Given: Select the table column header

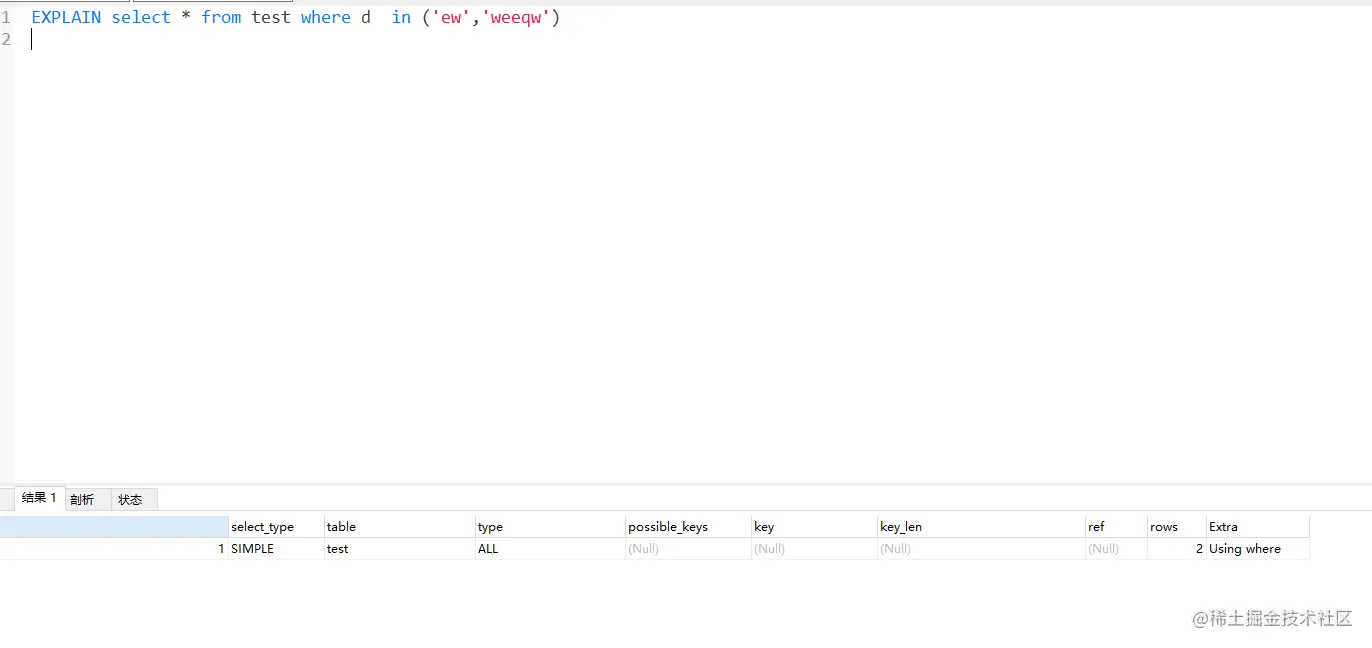Looking at the screenshot, I should (399, 527).
